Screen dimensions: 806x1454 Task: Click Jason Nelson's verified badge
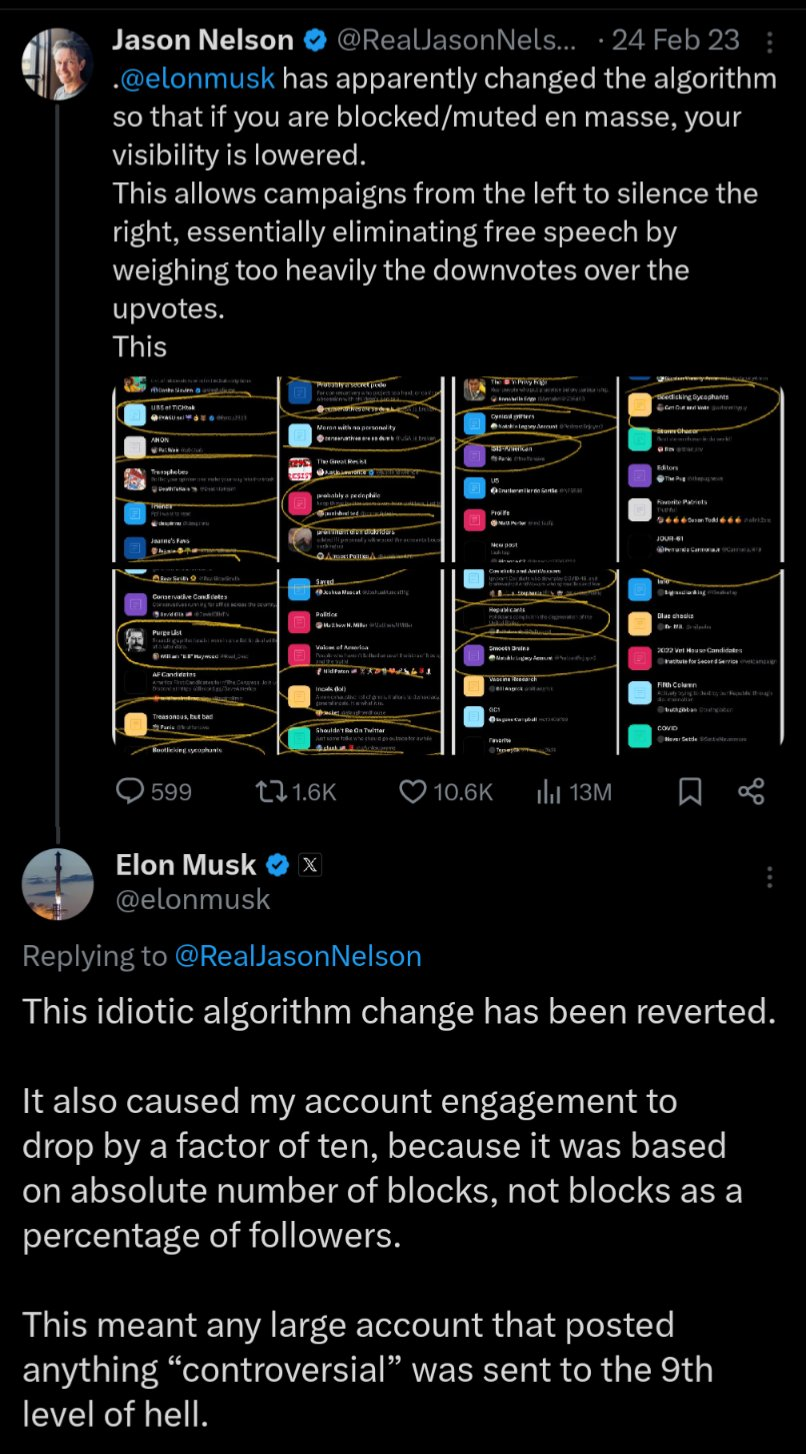click(x=315, y=41)
